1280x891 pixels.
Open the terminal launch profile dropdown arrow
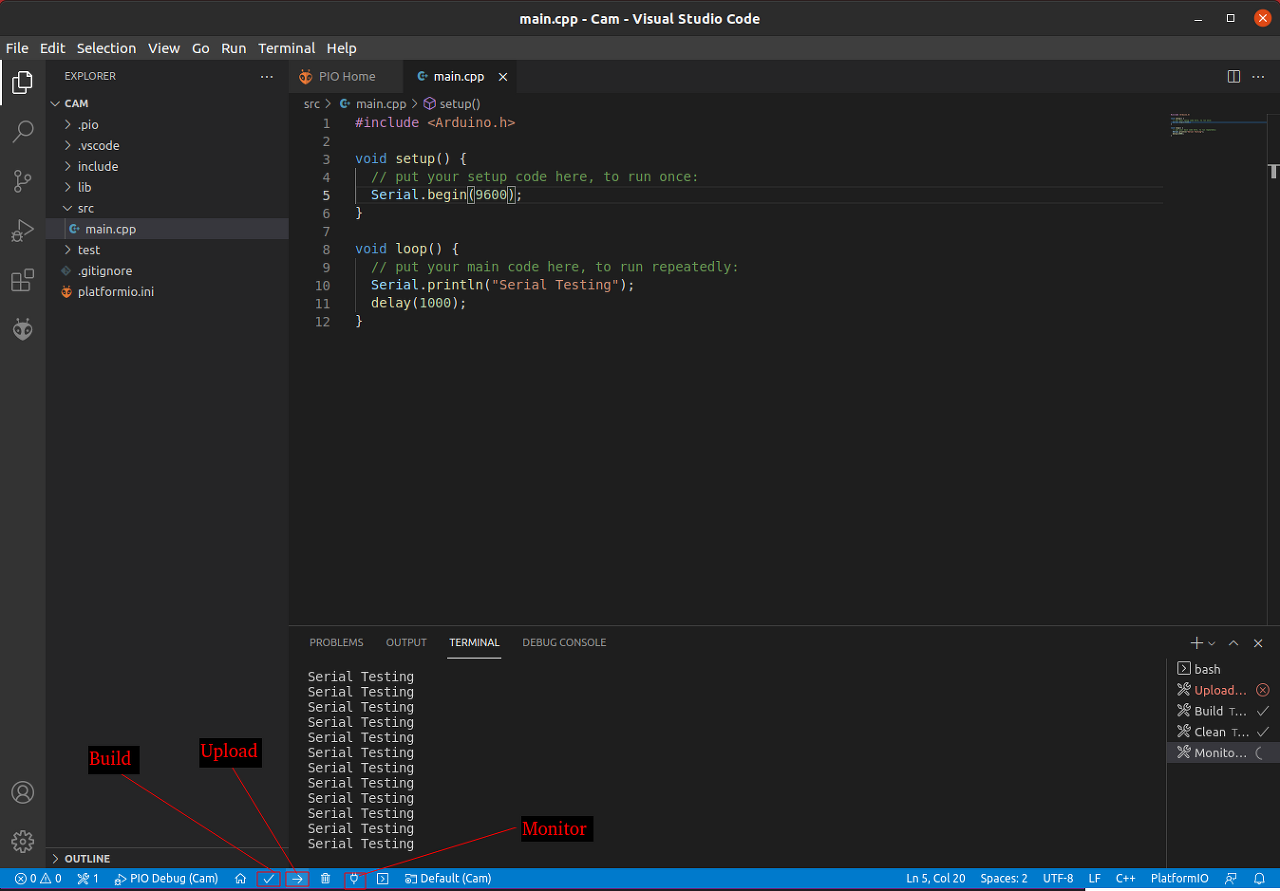click(x=1212, y=643)
